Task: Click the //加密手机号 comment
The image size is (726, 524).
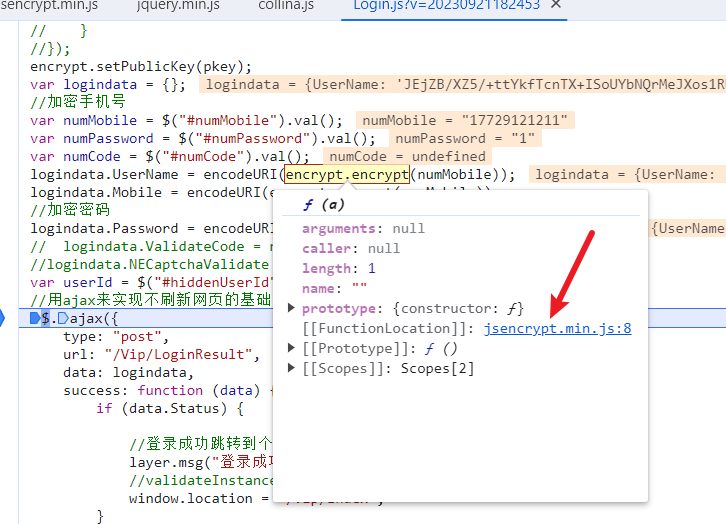Action: [78, 102]
